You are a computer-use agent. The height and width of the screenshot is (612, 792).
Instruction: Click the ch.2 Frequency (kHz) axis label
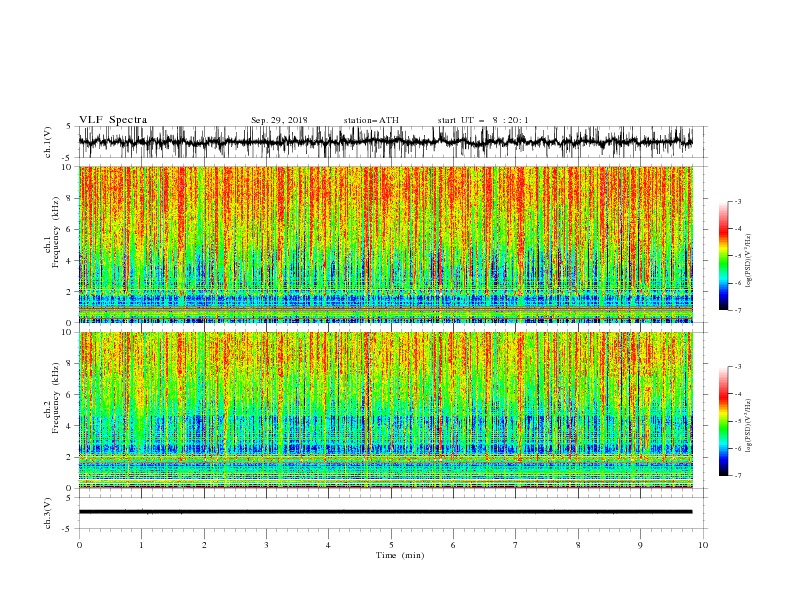(52, 398)
